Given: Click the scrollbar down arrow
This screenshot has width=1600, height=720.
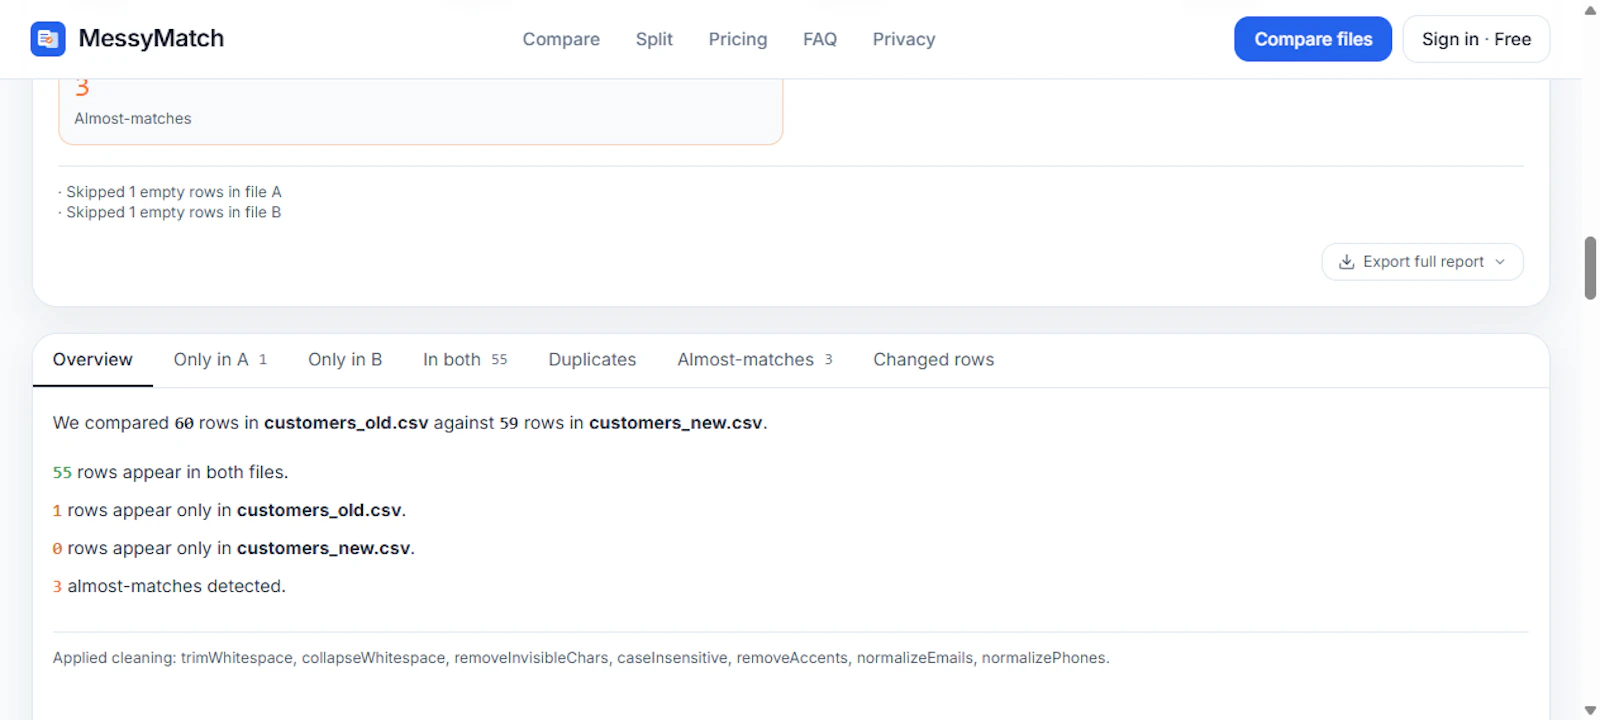Looking at the screenshot, I should [x=1590, y=710].
